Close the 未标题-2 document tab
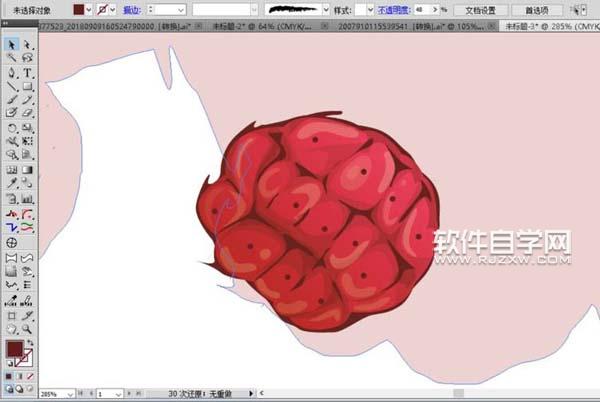 click(x=324, y=26)
